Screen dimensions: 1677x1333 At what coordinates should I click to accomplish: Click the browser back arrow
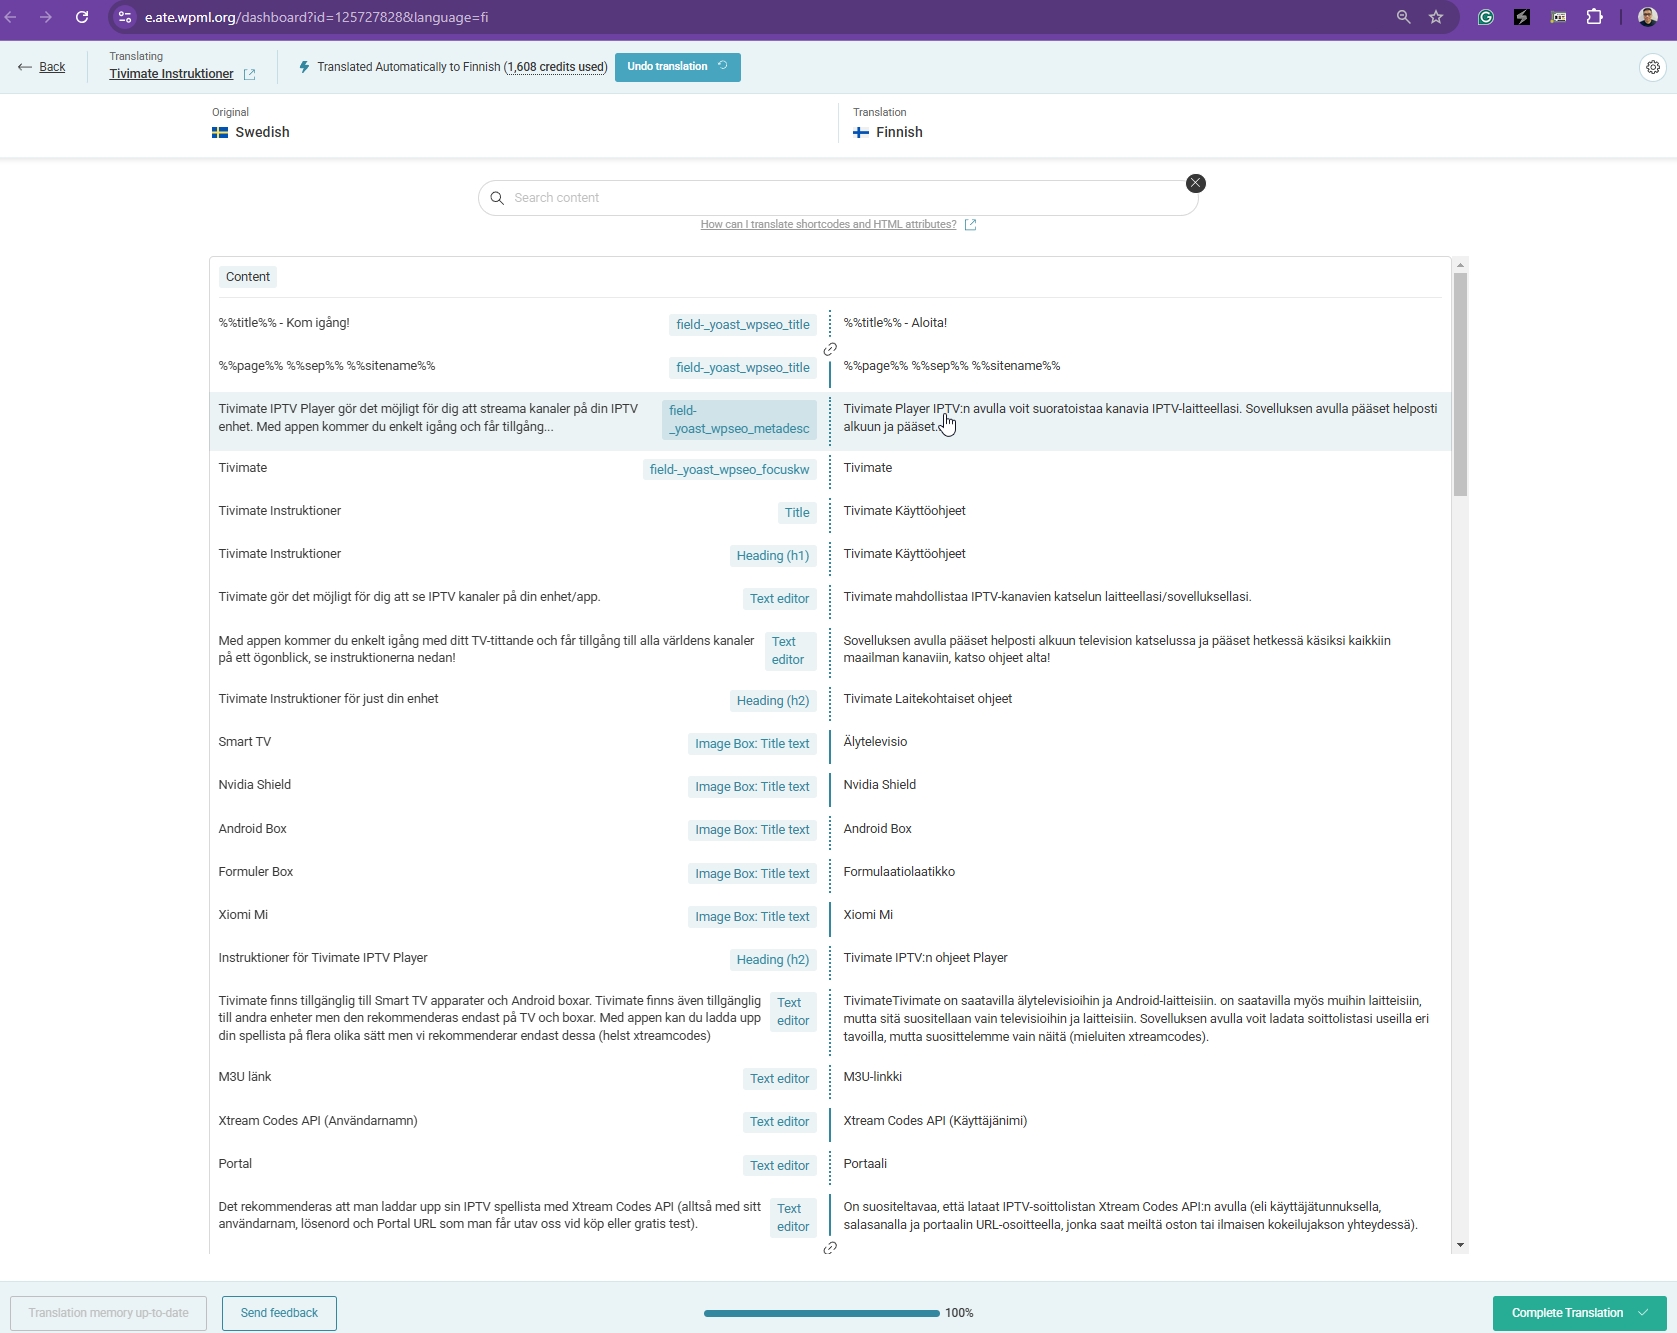(11, 17)
